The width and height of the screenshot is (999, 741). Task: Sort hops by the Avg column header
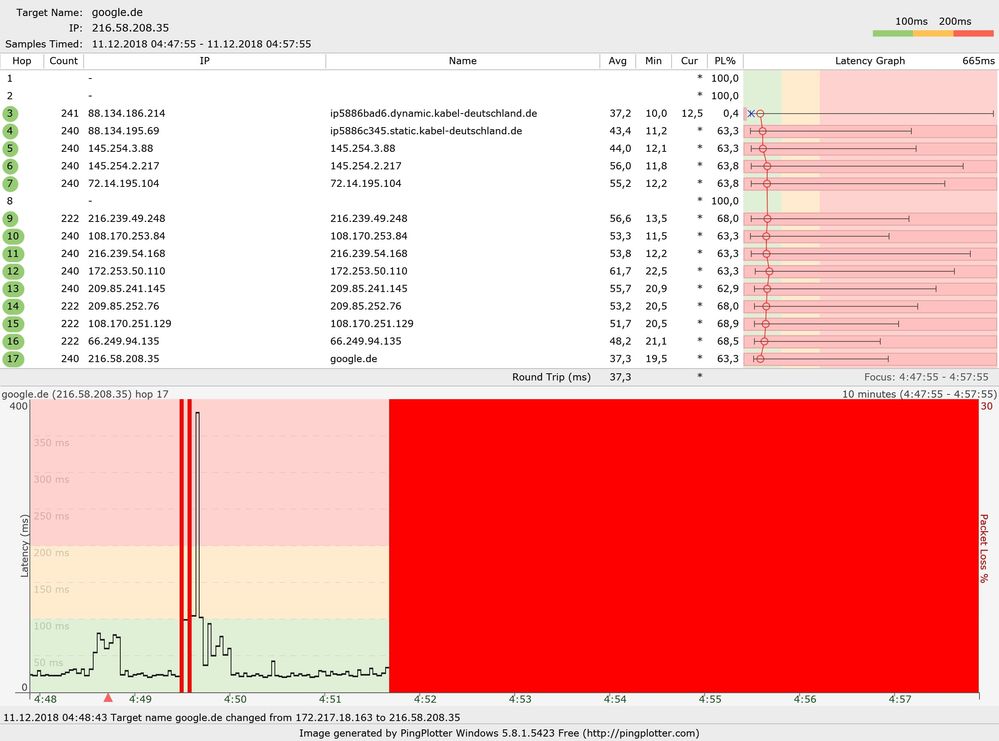(x=617, y=60)
